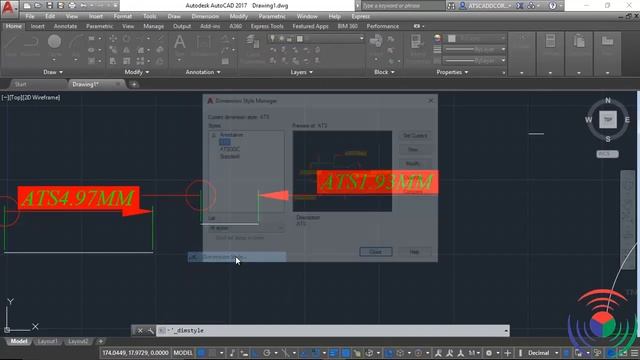Click Help in Dimension Style Manager

coord(414,252)
